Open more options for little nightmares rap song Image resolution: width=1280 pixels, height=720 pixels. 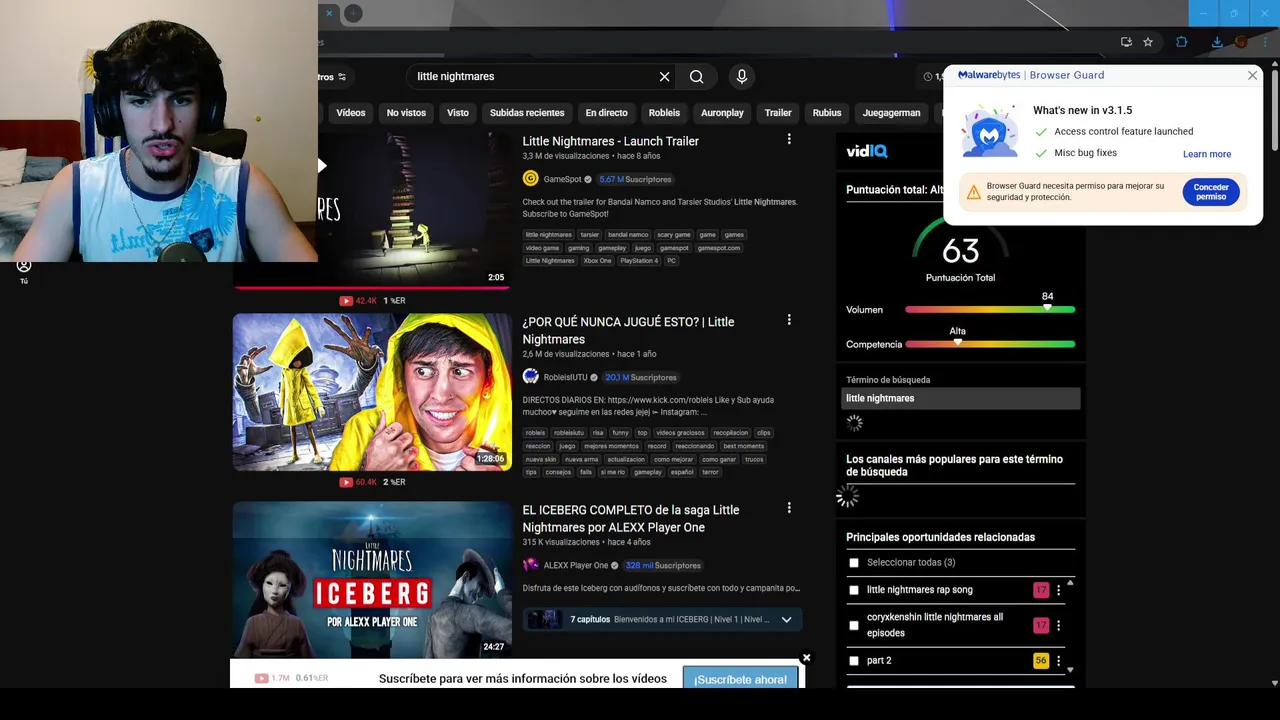point(1058,590)
